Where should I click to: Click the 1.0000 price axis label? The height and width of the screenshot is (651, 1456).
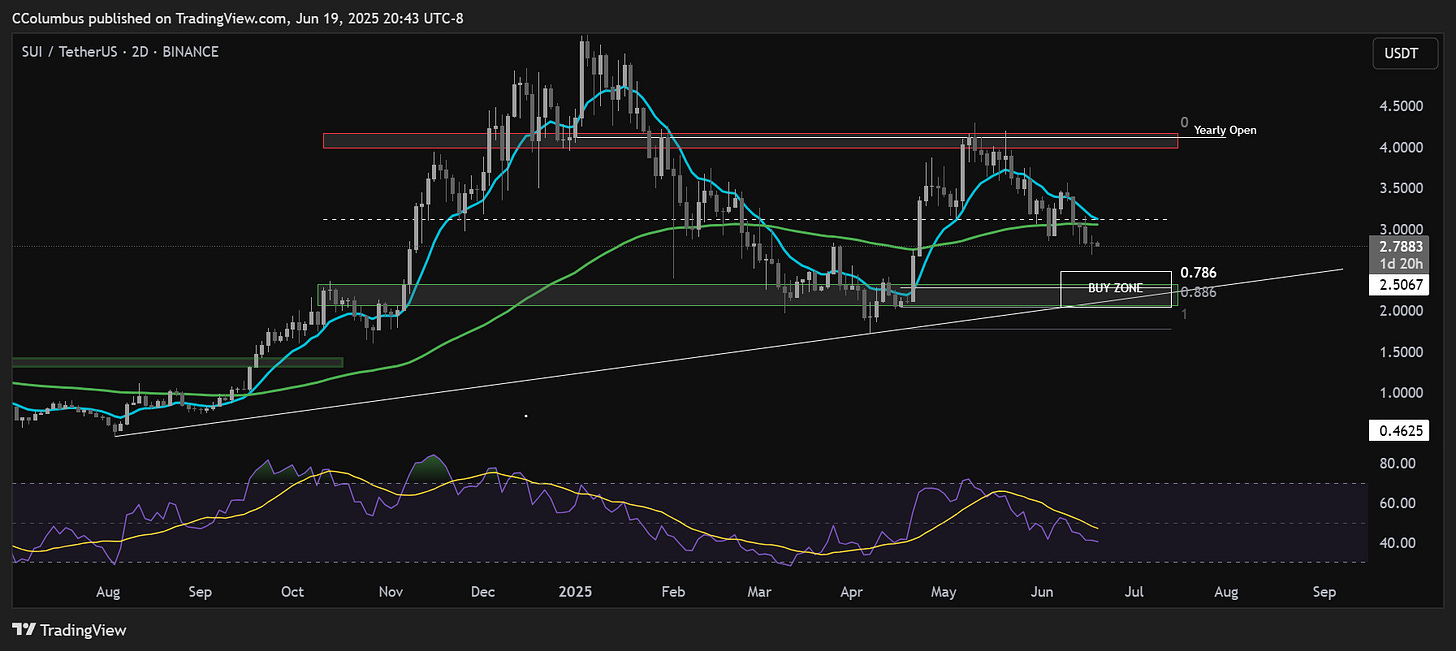pos(1400,393)
